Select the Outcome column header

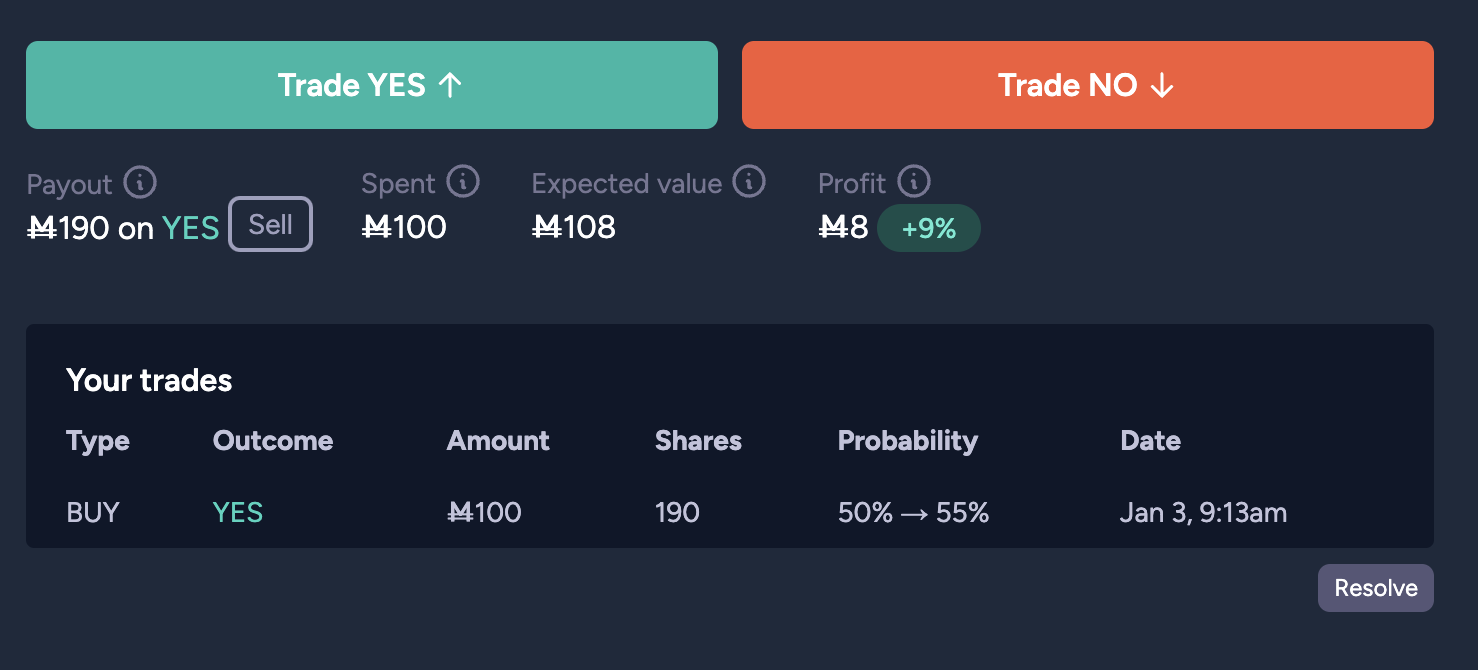[273, 441]
